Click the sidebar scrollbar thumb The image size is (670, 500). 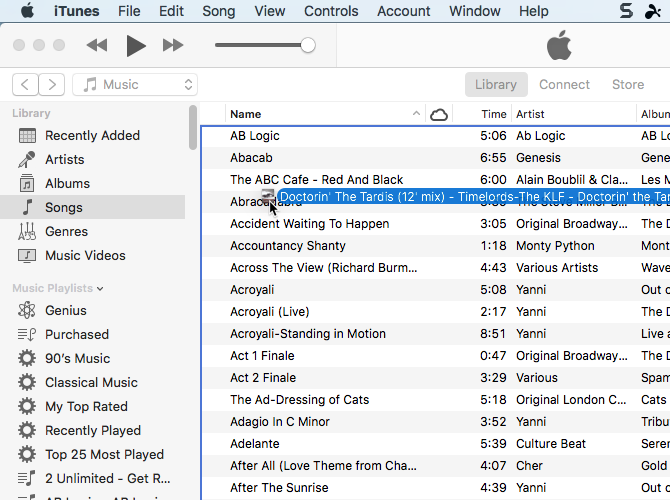coord(193,127)
